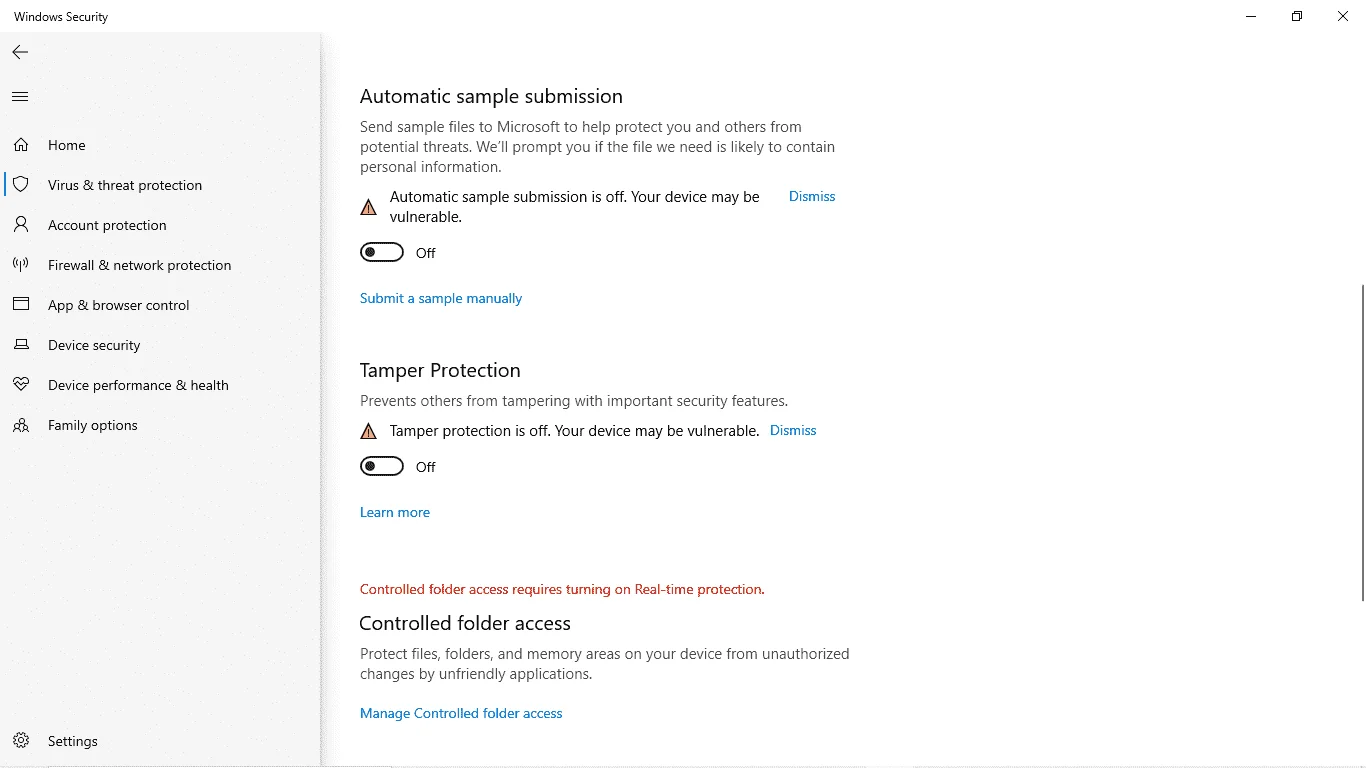
Task: Click the Home house icon
Action: (21, 145)
